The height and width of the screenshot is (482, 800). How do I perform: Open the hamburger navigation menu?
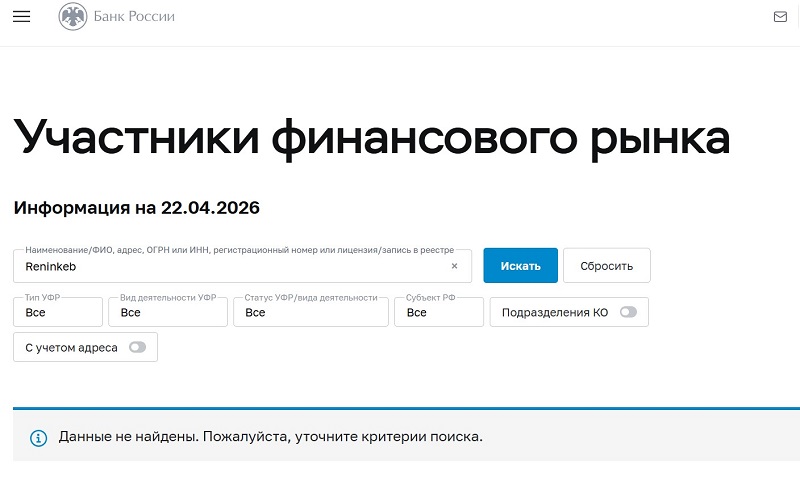pyautogui.click(x=21, y=16)
